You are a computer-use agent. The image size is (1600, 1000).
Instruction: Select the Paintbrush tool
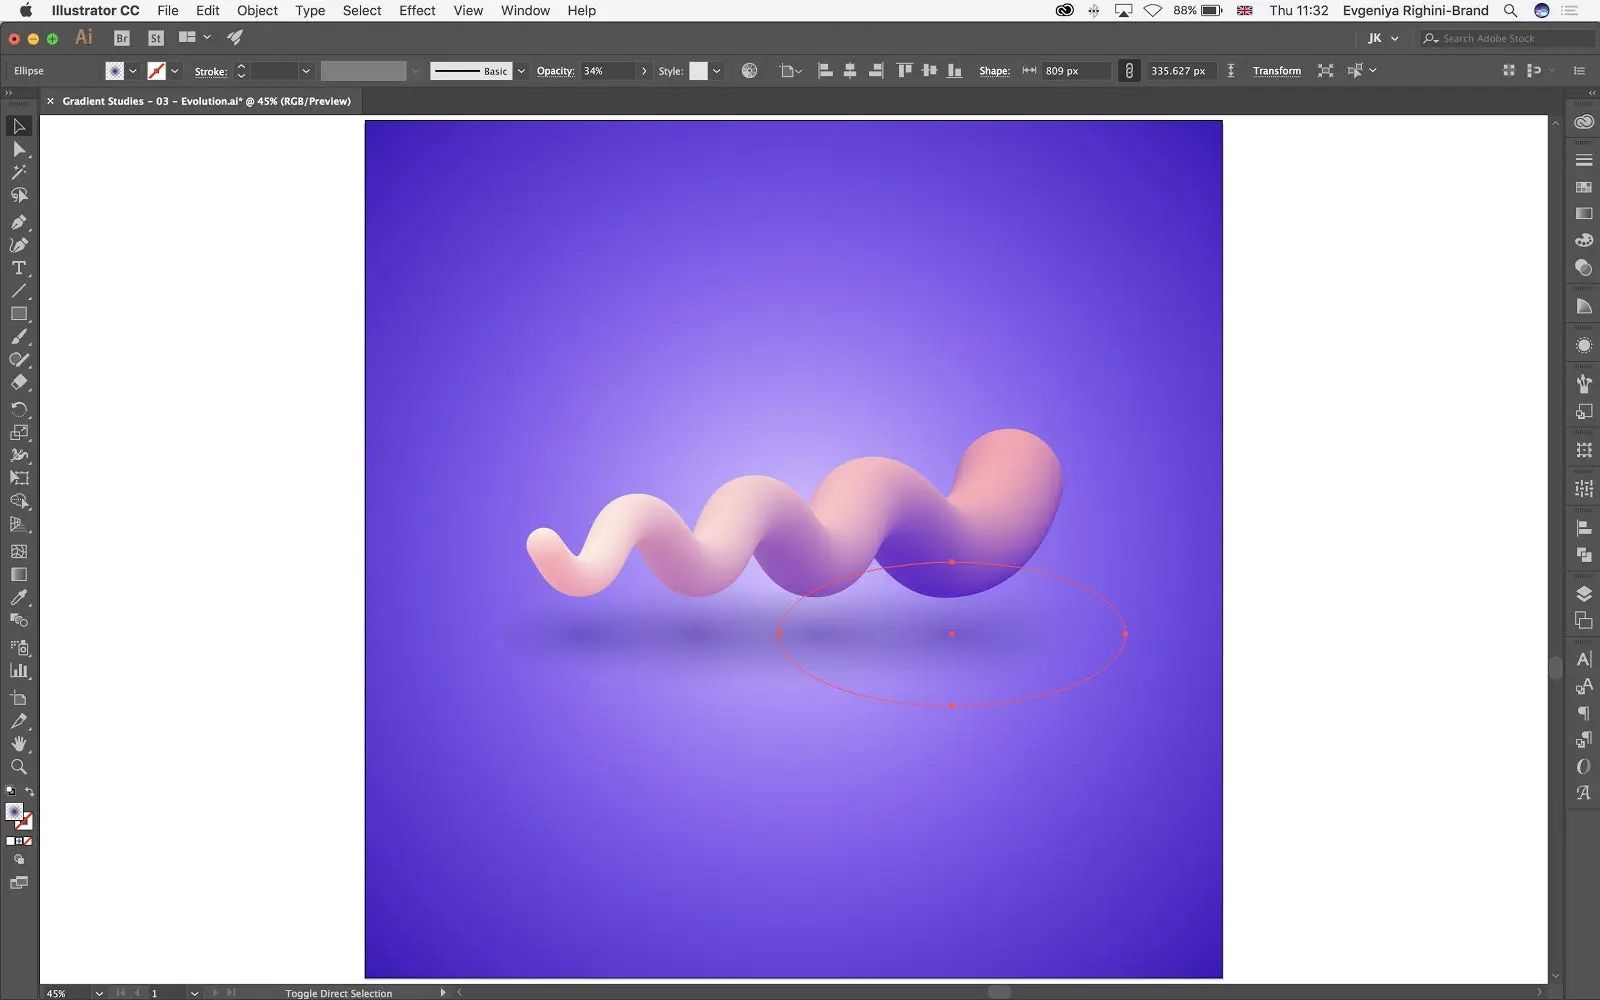tap(18, 337)
